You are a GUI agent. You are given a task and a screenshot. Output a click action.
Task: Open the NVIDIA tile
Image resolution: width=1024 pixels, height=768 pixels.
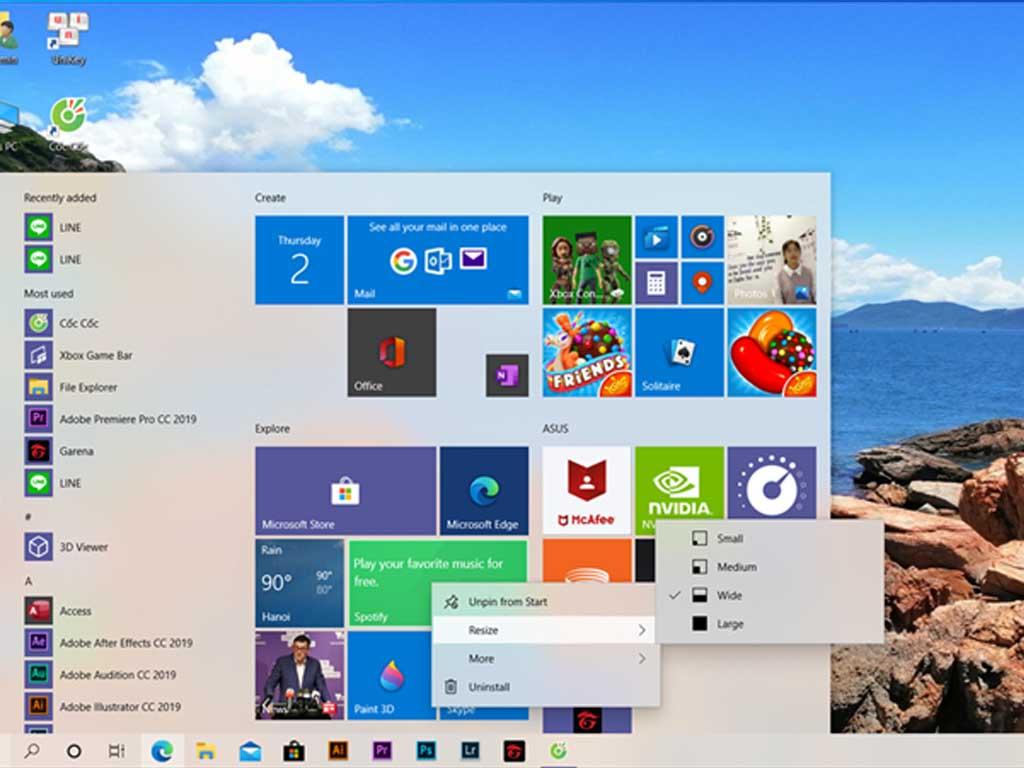pyautogui.click(x=679, y=490)
